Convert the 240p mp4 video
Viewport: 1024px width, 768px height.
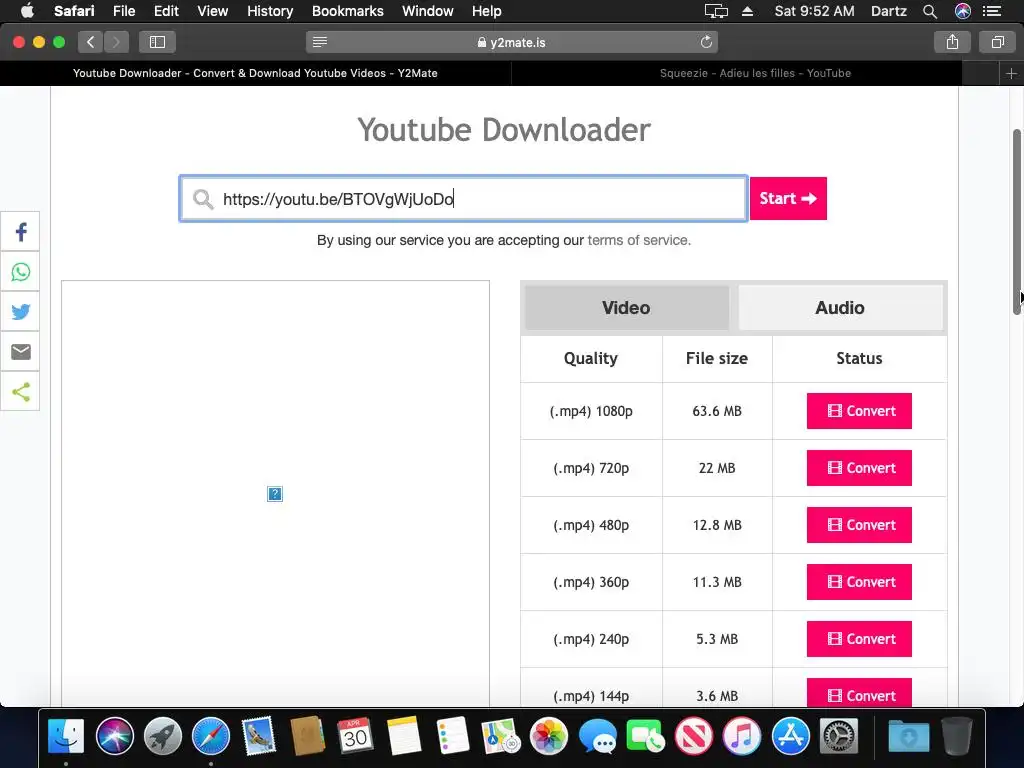tap(859, 639)
